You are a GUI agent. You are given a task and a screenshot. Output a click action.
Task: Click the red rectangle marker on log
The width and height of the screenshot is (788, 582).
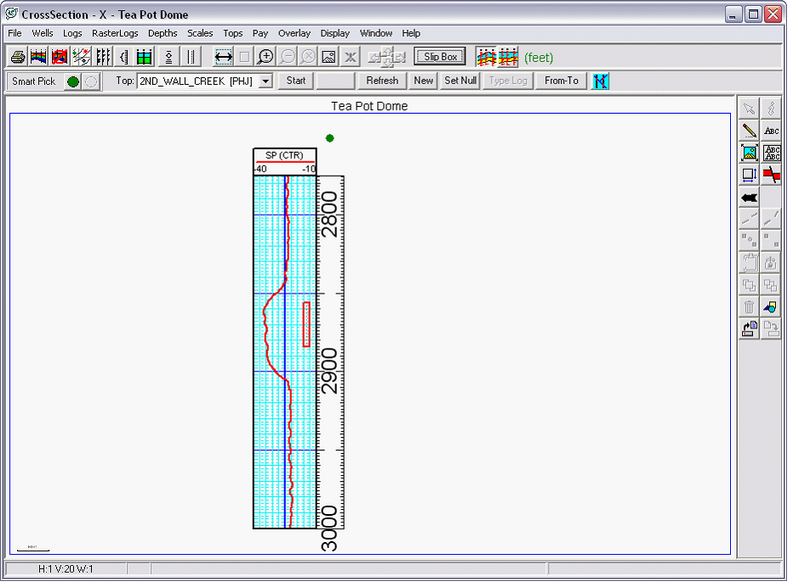click(307, 324)
